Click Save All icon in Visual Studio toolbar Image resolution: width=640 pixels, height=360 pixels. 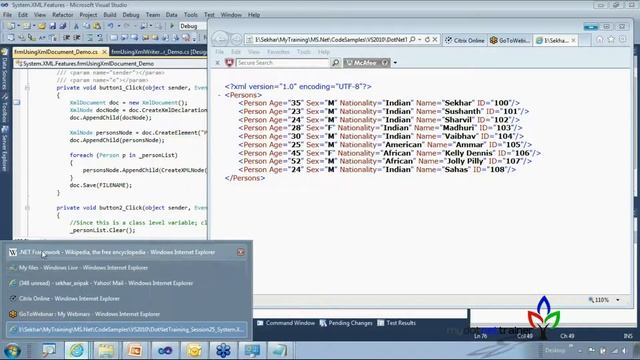point(62,26)
